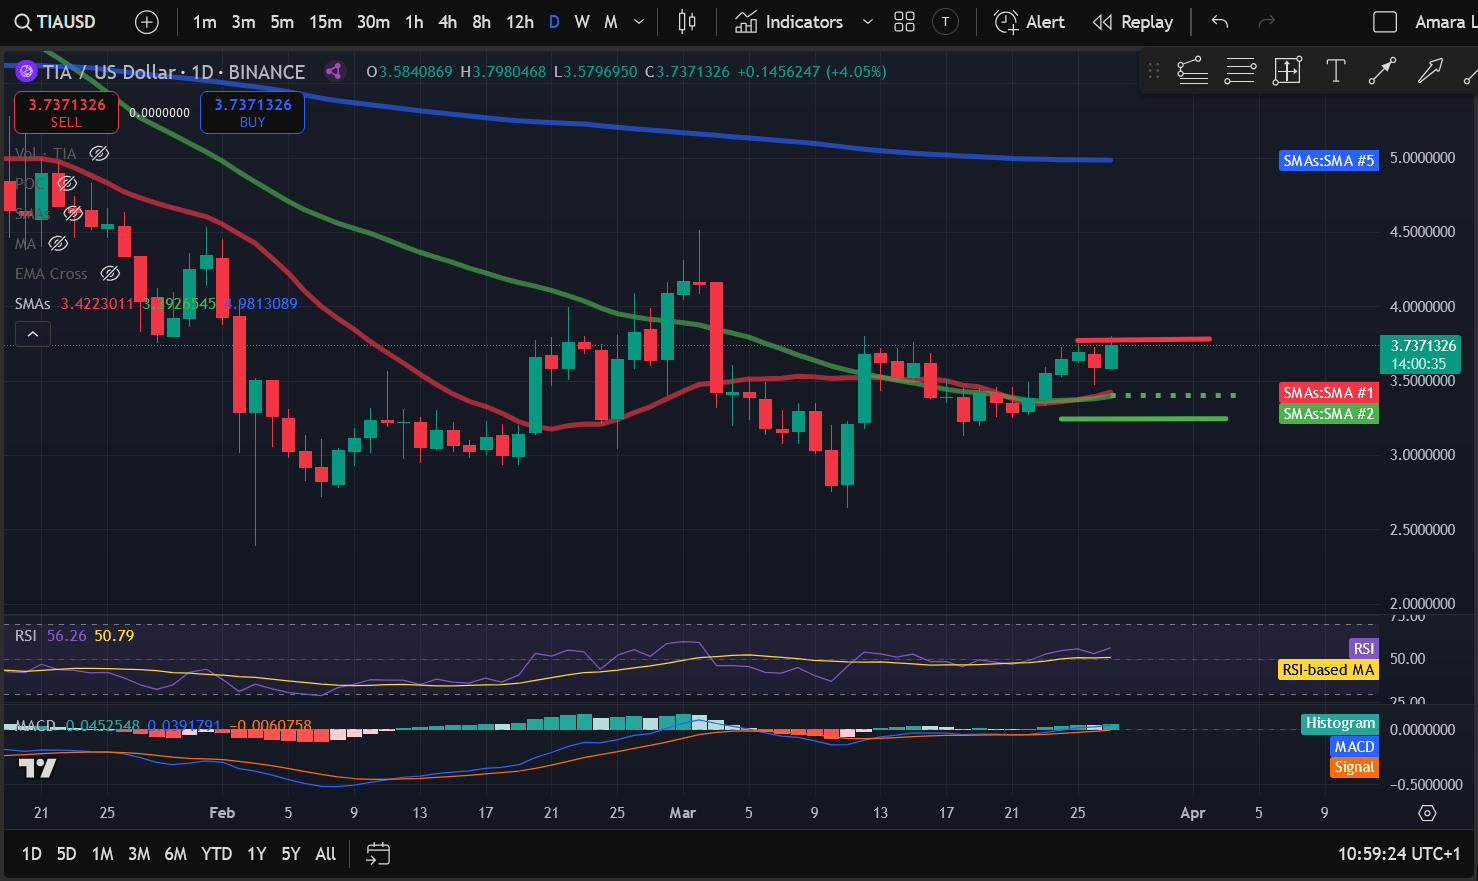Add a symbol with the plus icon
The width and height of the screenshot is (1478, 881).
(147, 22)
